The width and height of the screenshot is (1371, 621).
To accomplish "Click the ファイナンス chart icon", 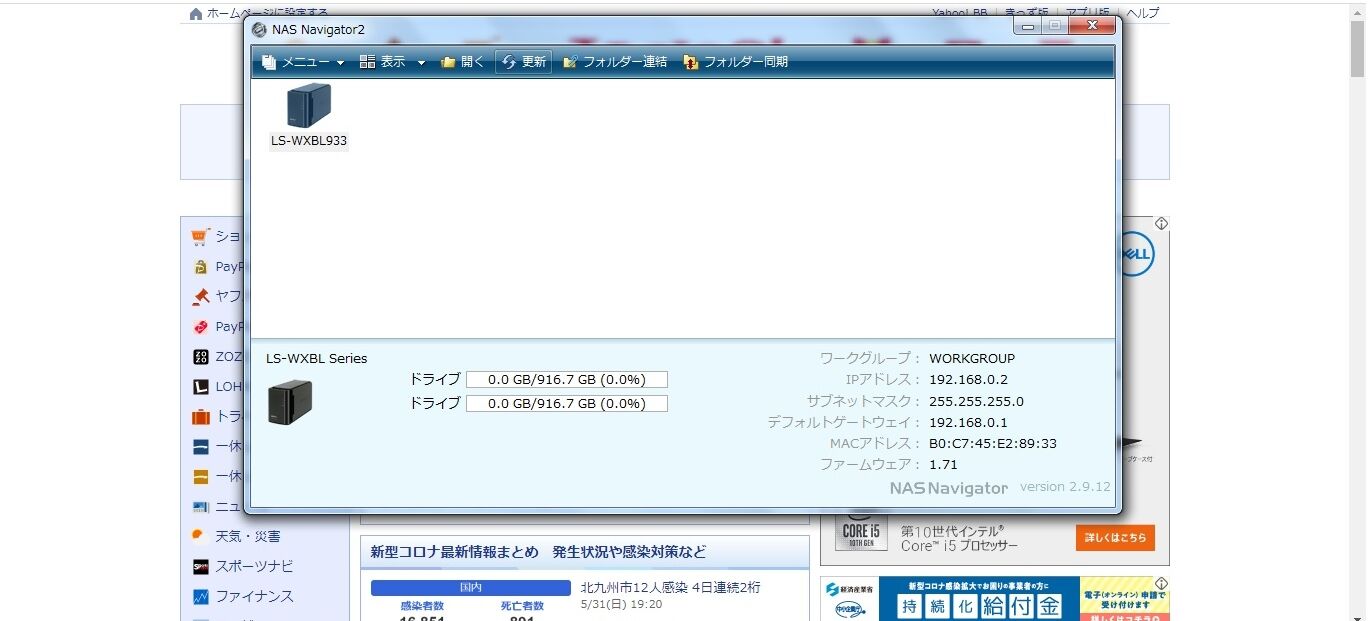I will (x=200, y=597).
